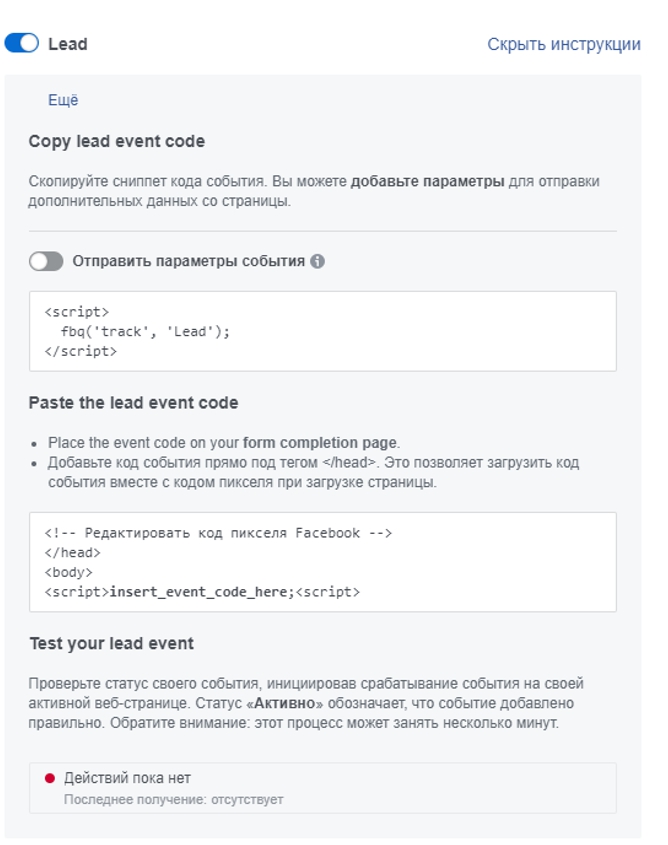Click the fbq('track', 'Lead') code line
This screenshot has height=845, width=668.
pos(145,331)
